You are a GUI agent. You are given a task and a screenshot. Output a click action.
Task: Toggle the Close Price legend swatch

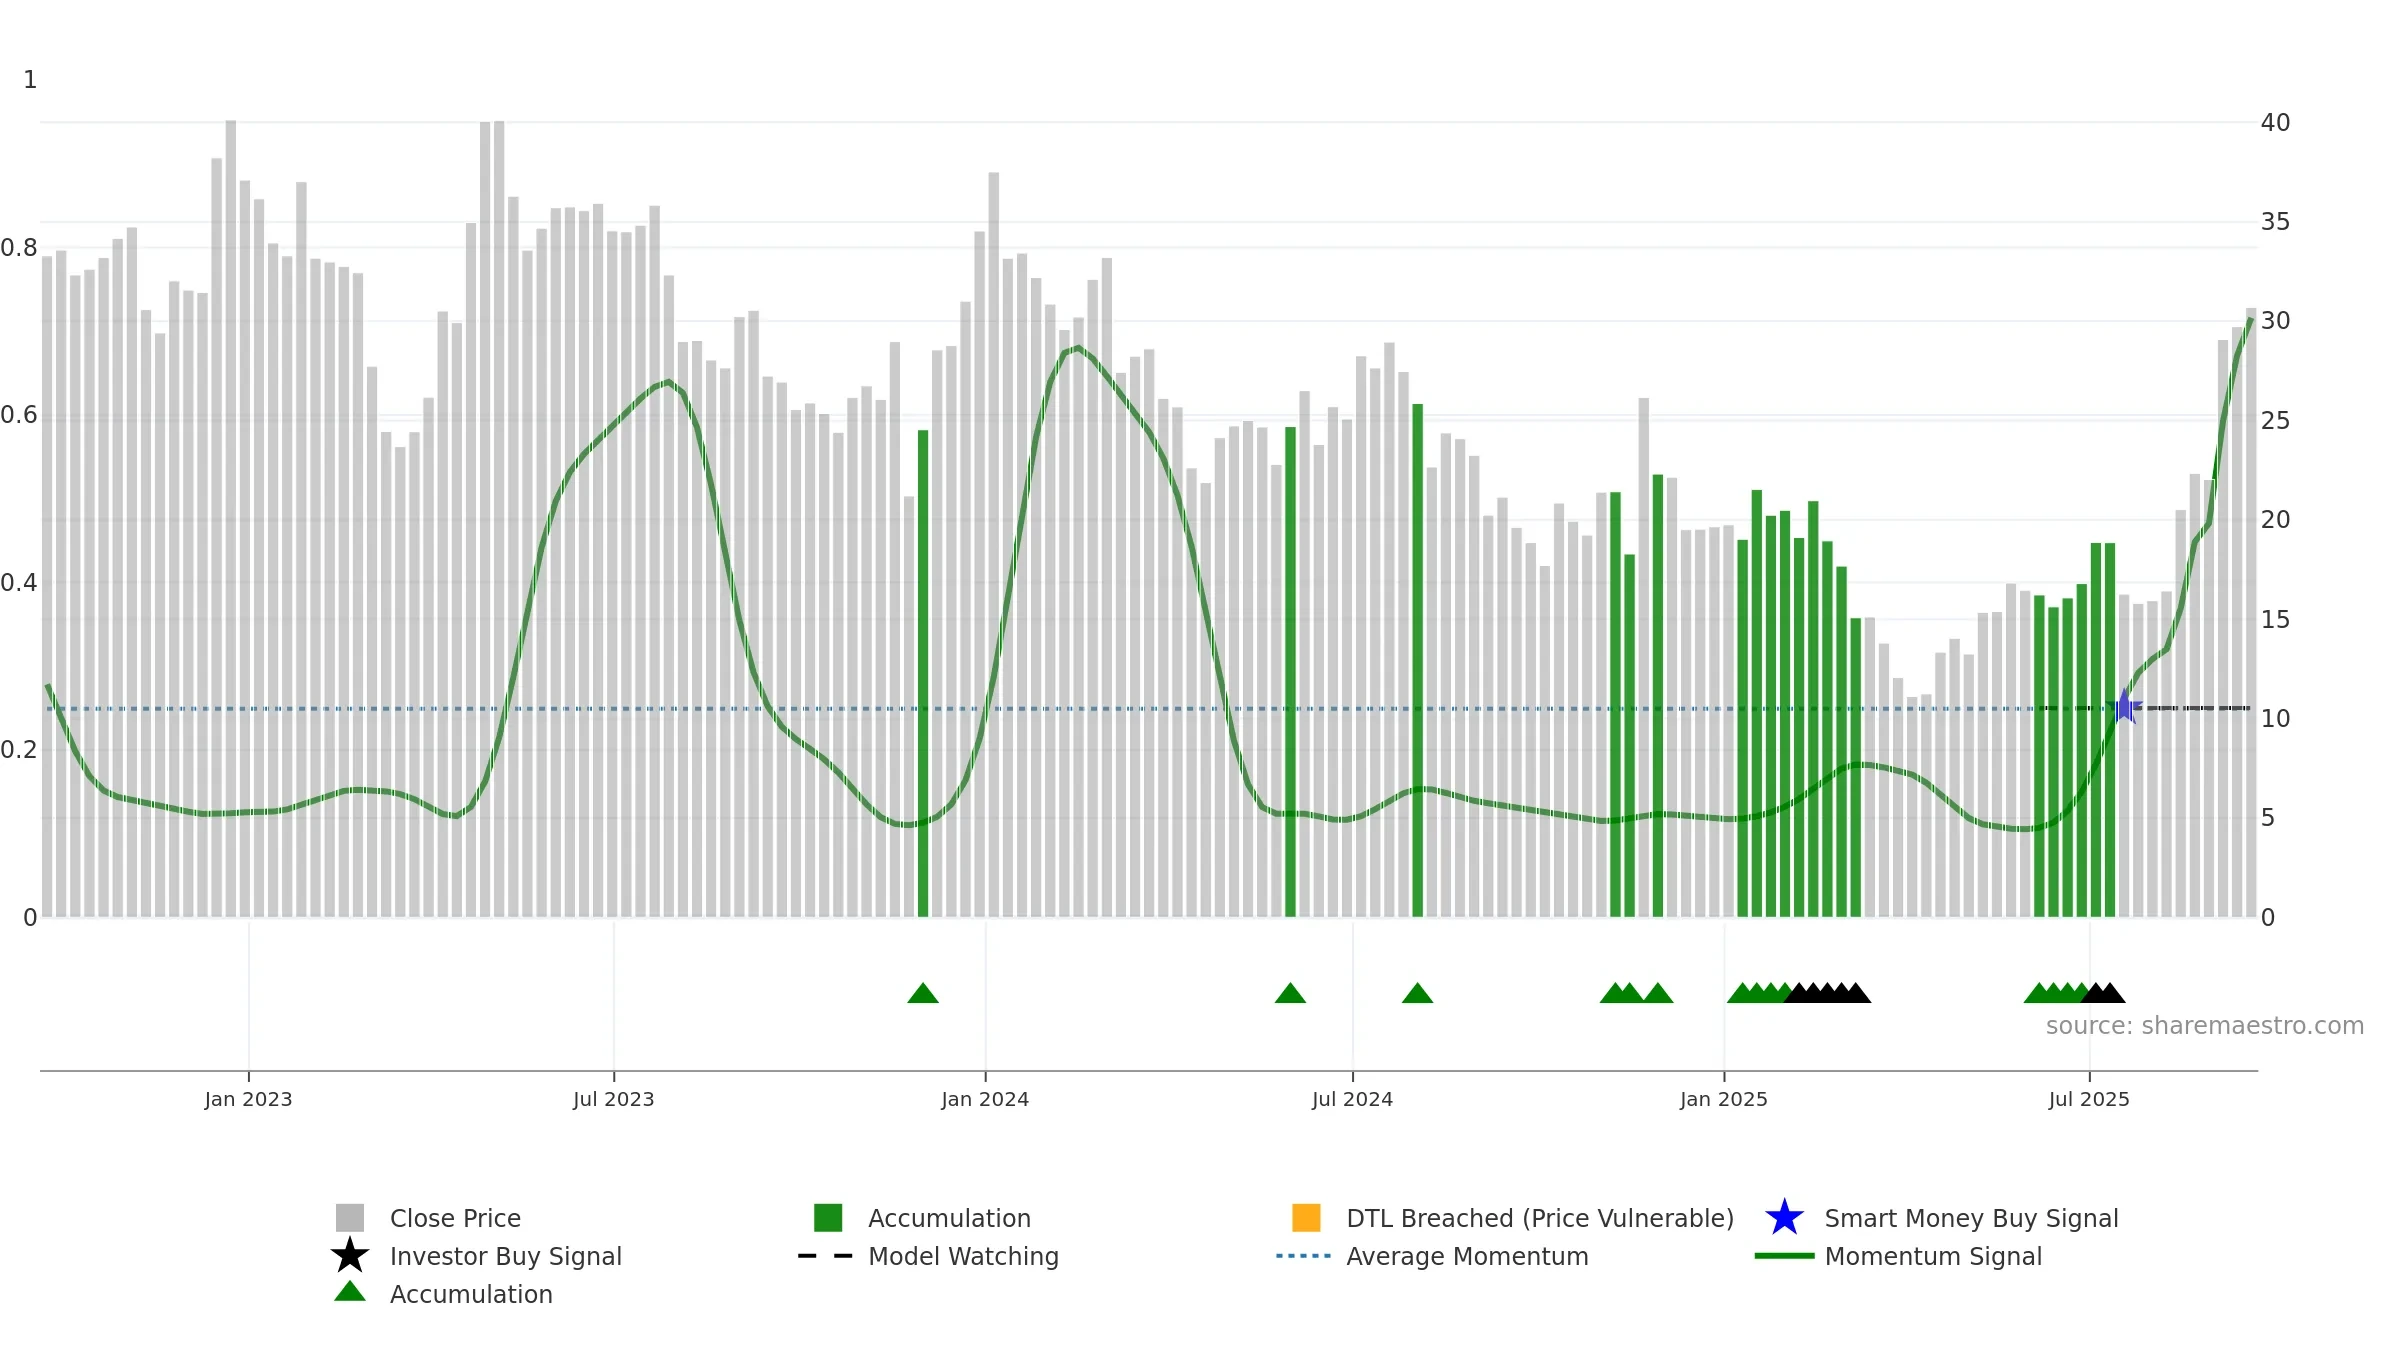click(x=350, y=1218)
